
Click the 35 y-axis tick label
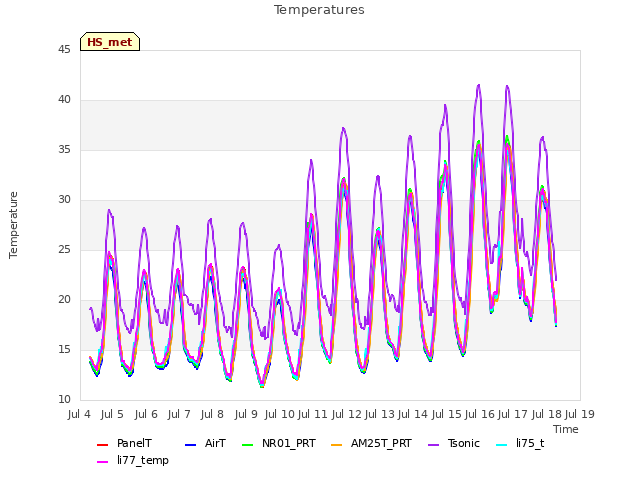(x=64, y=150)
